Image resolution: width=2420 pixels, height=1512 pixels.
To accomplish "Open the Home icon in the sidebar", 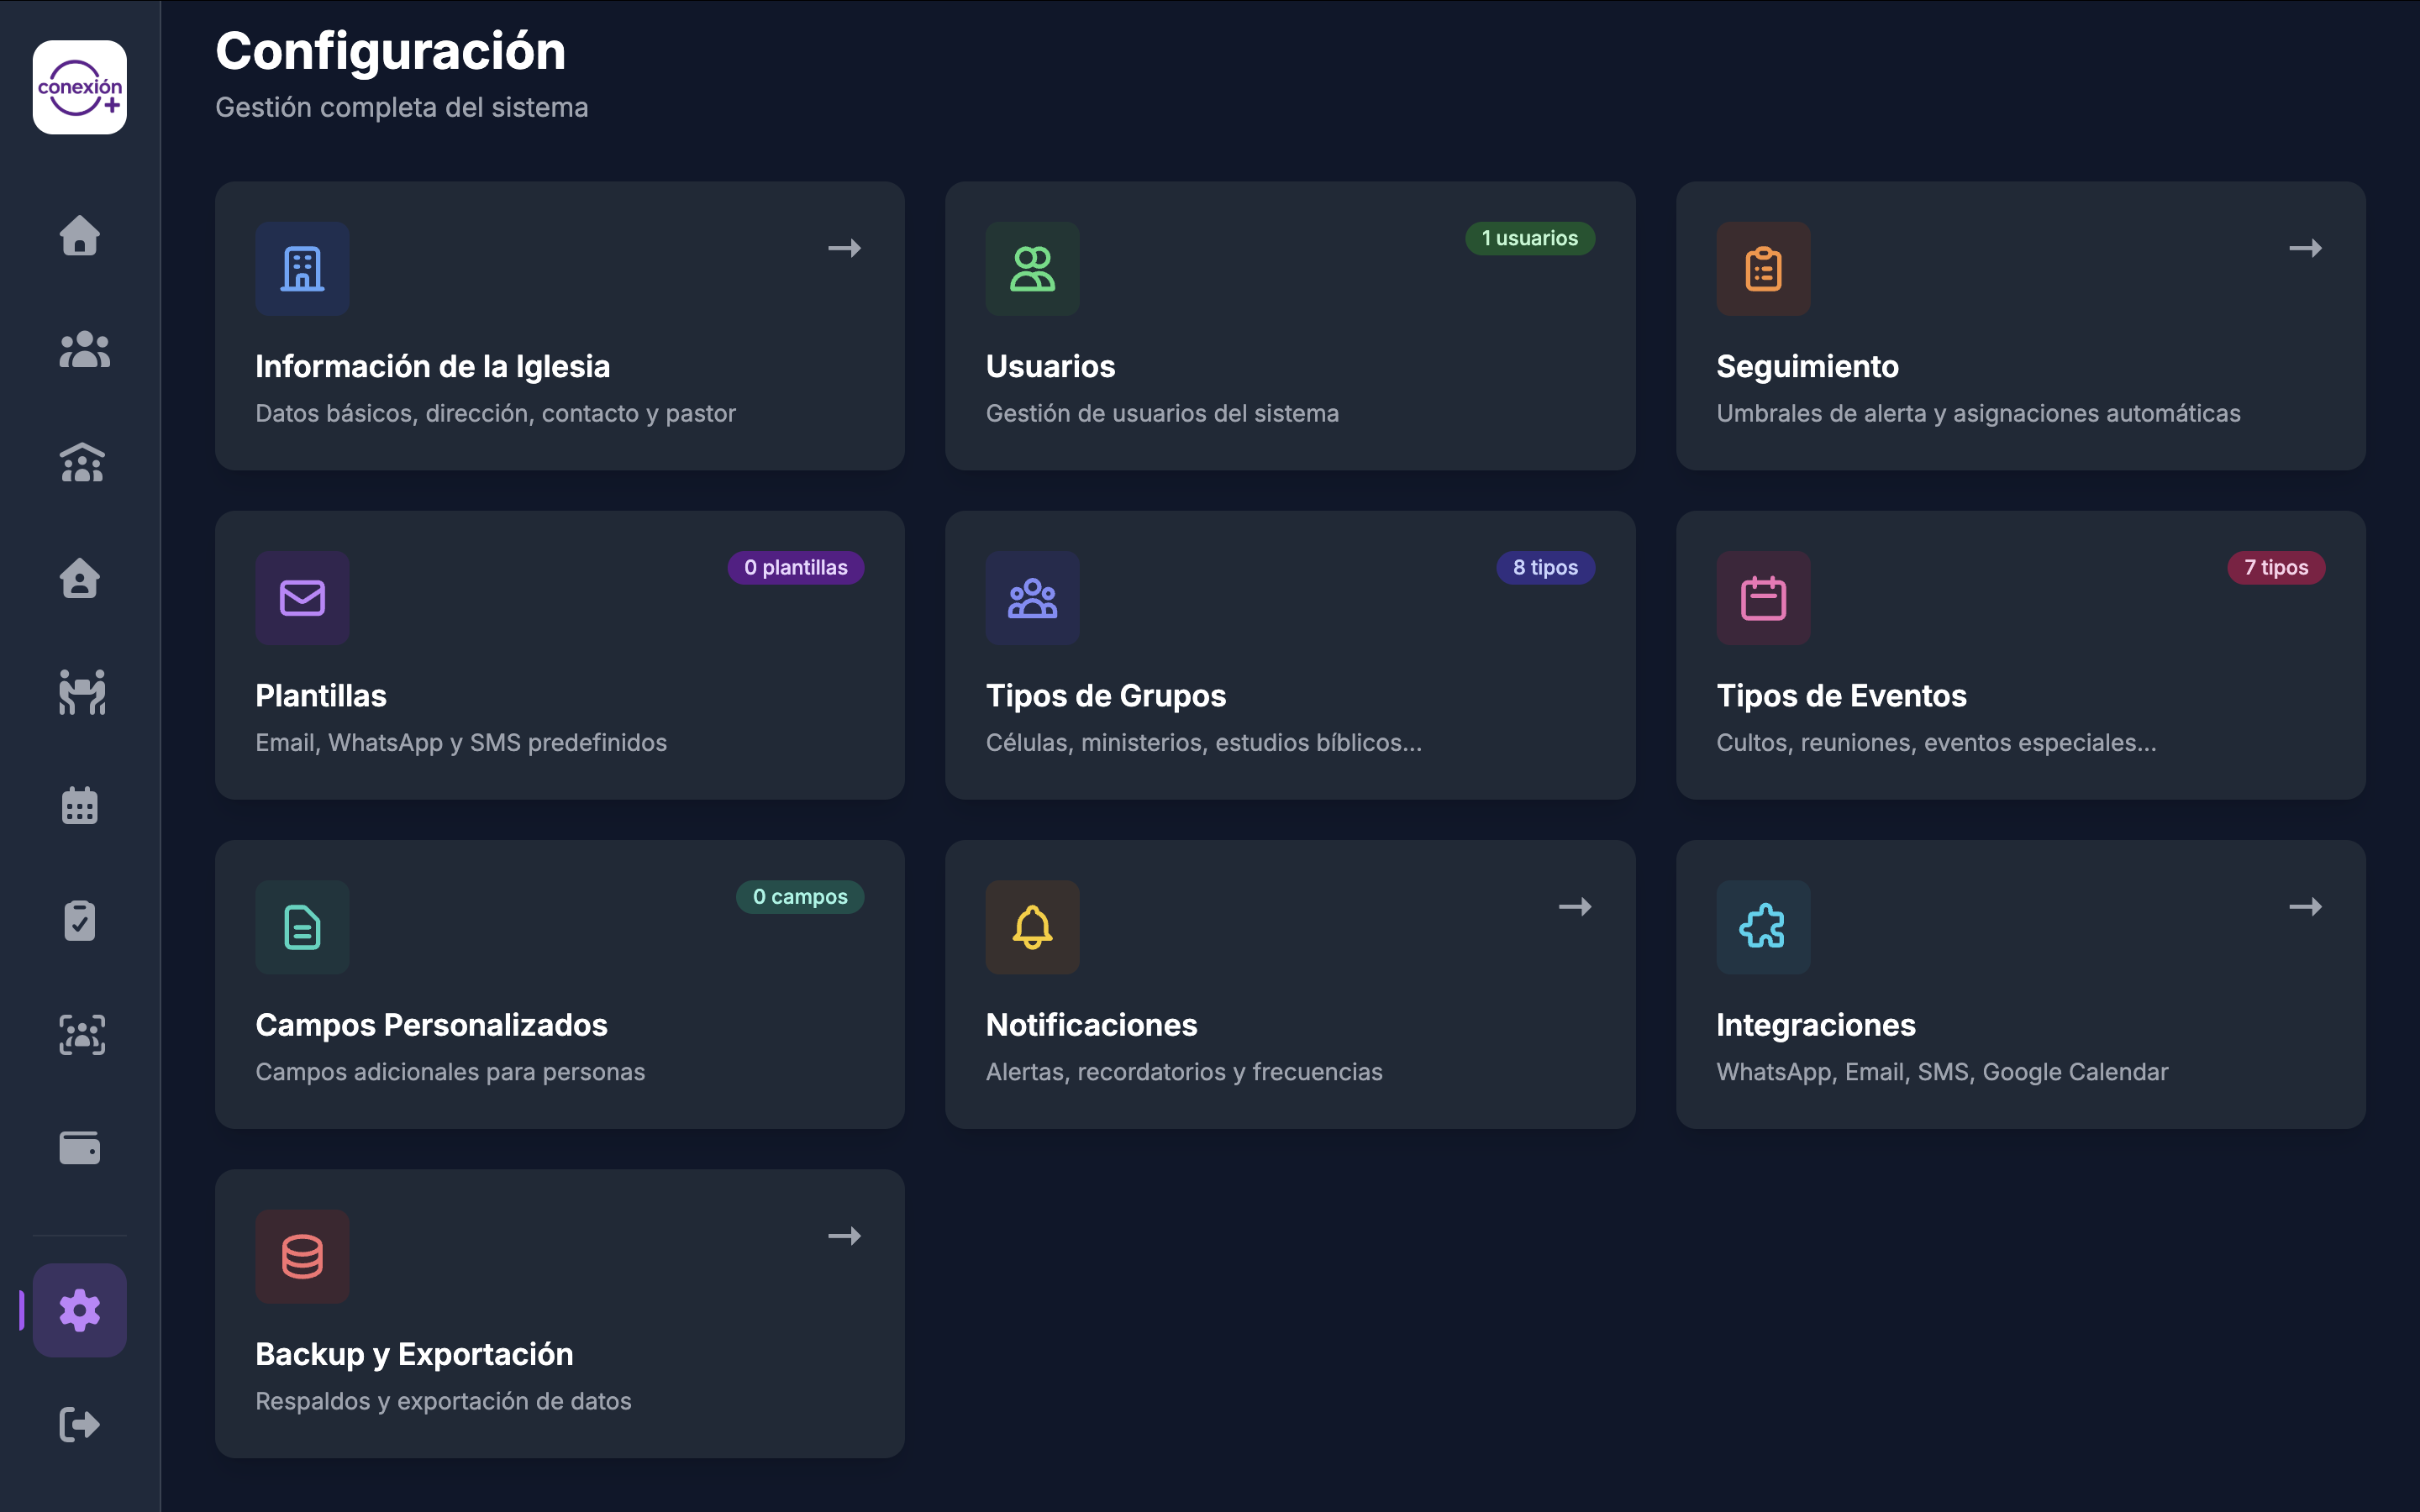I will pyautogui.click(x=80, y=237).
